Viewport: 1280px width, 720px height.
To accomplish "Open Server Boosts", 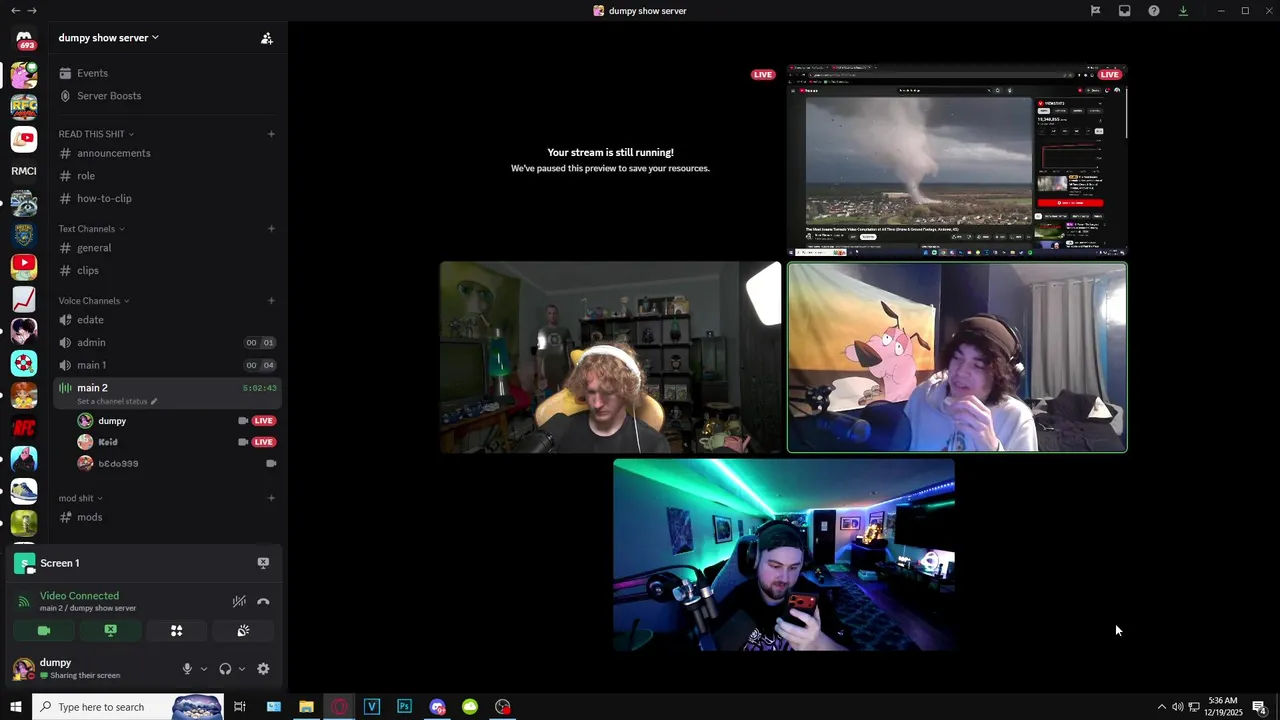I will click(x=167, y=96).
